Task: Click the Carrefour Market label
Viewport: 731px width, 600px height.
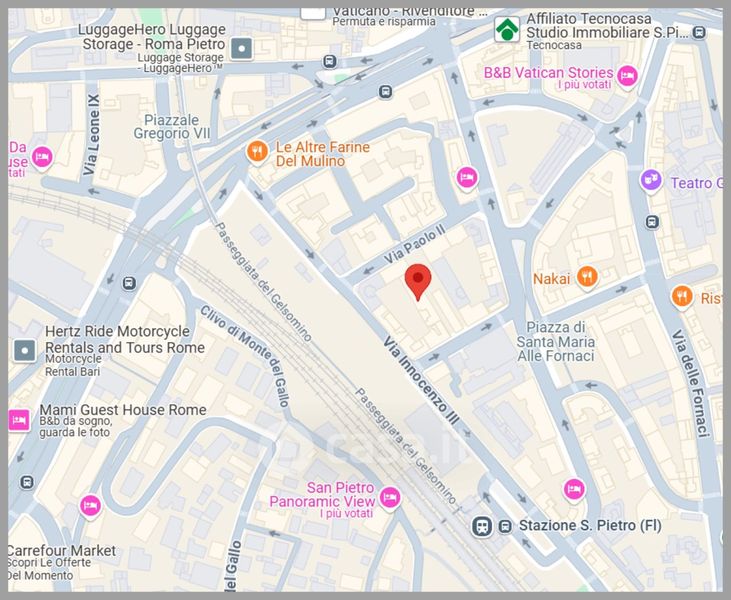Action: point(62,551)
